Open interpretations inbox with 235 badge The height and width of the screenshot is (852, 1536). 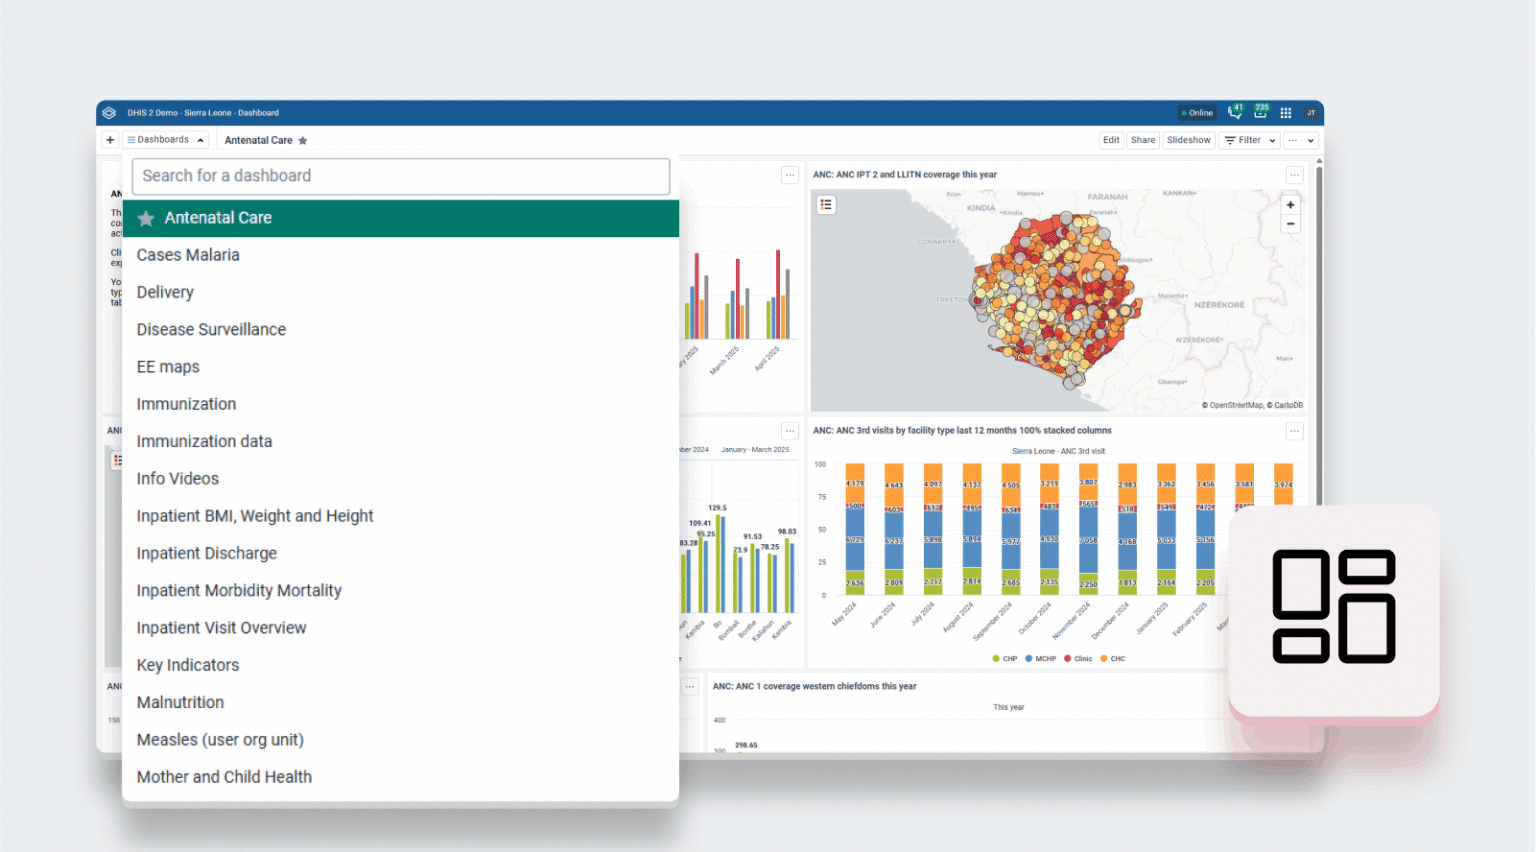(1260, 113)
